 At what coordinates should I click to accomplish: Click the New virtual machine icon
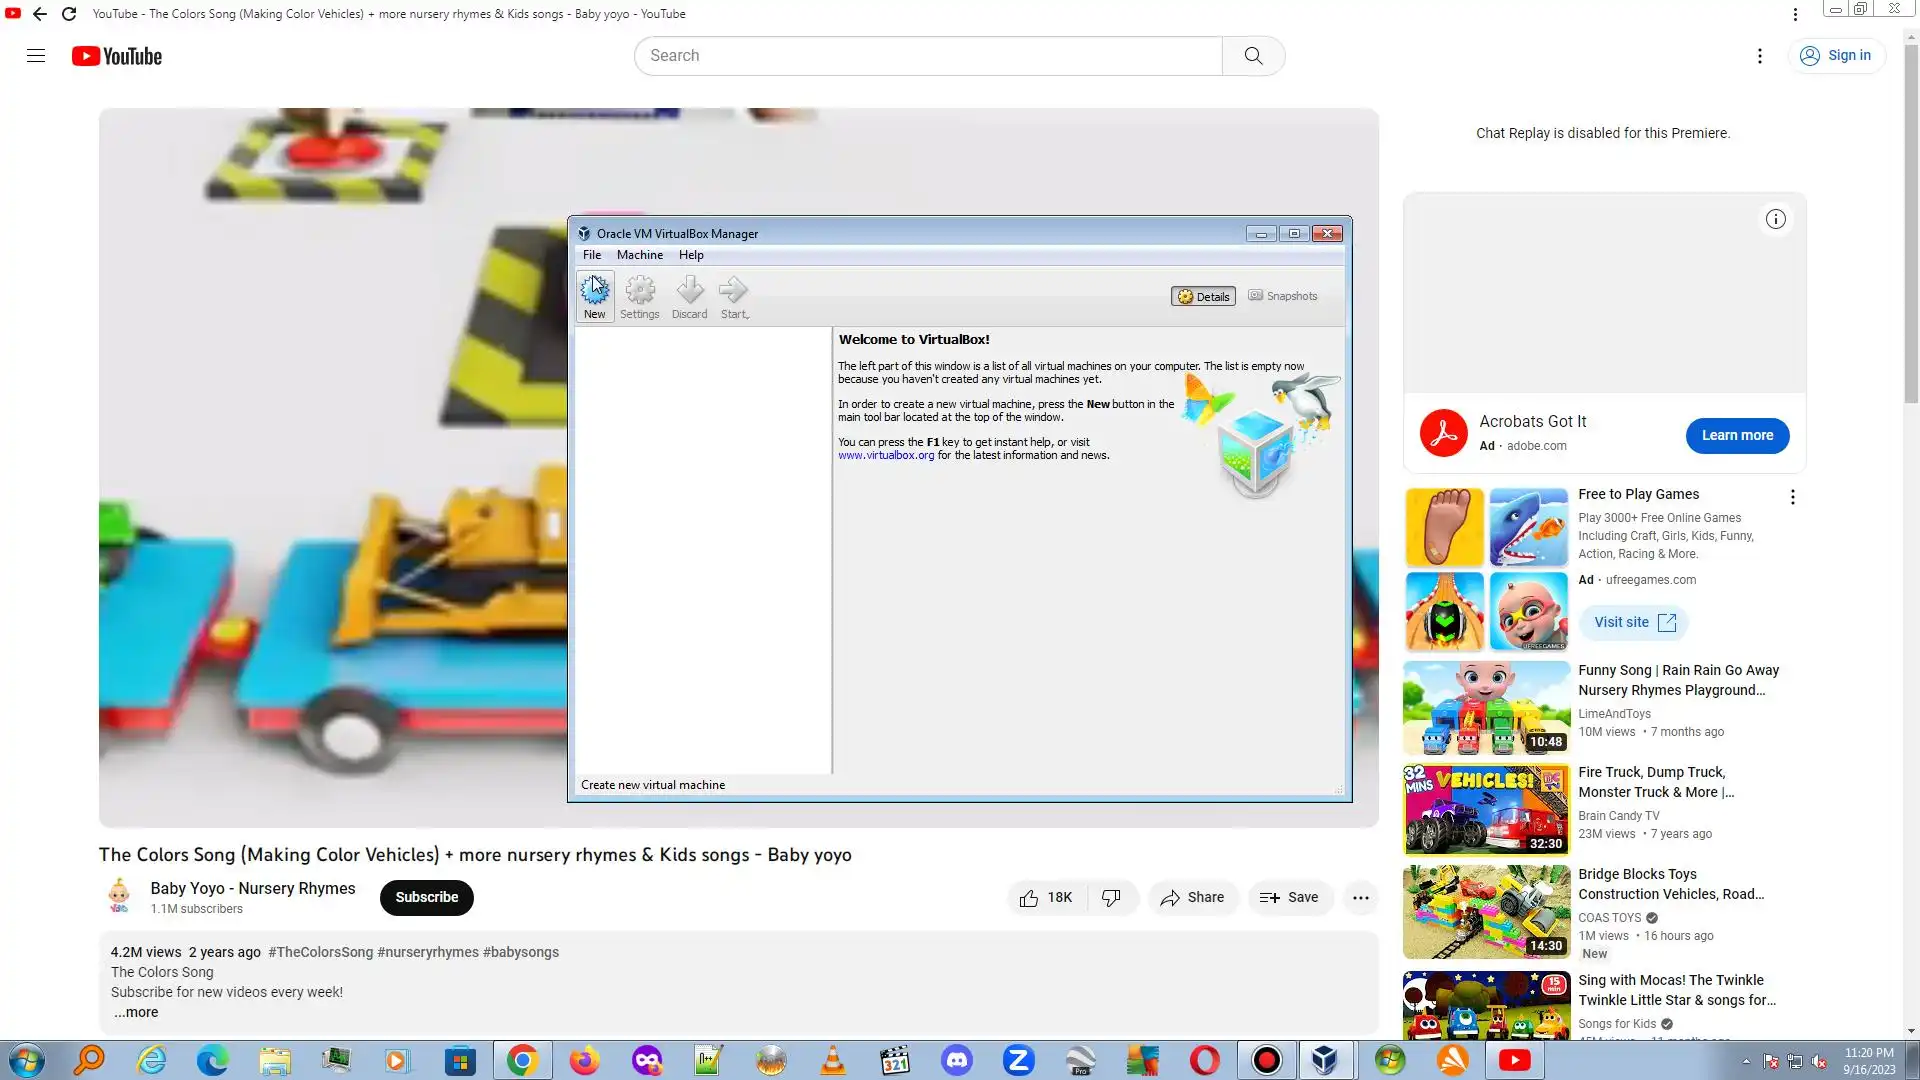594,292
